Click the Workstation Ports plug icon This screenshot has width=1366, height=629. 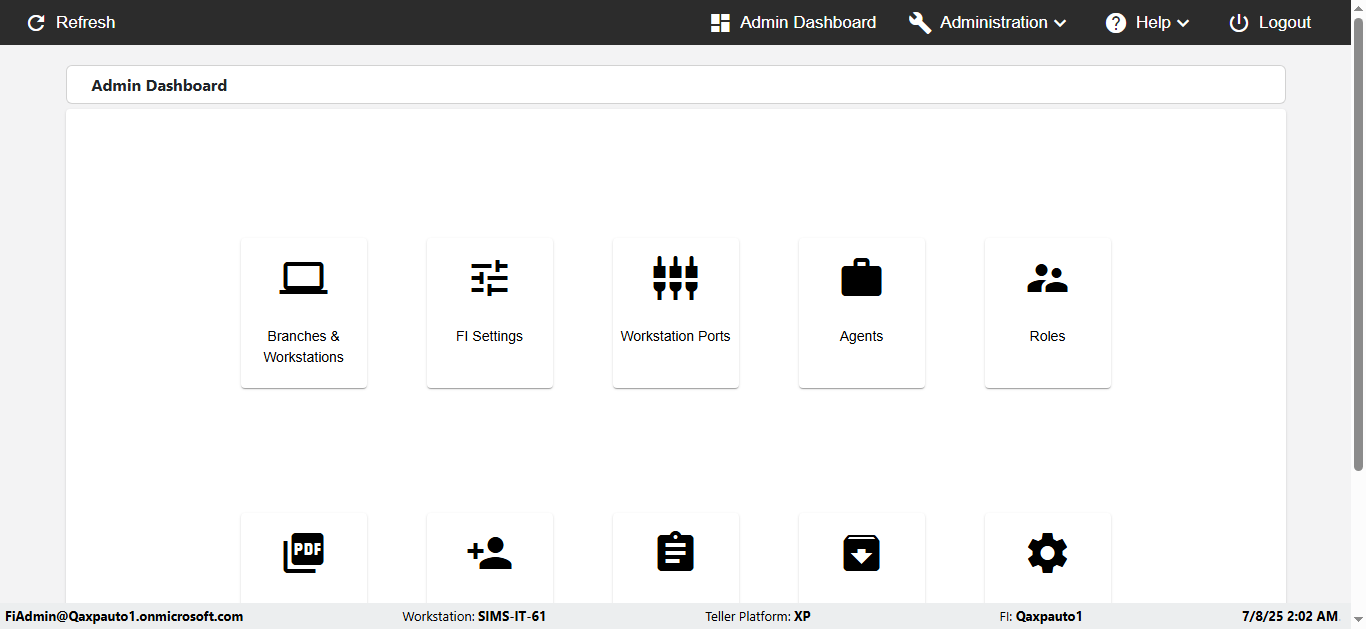click(675, 278)
